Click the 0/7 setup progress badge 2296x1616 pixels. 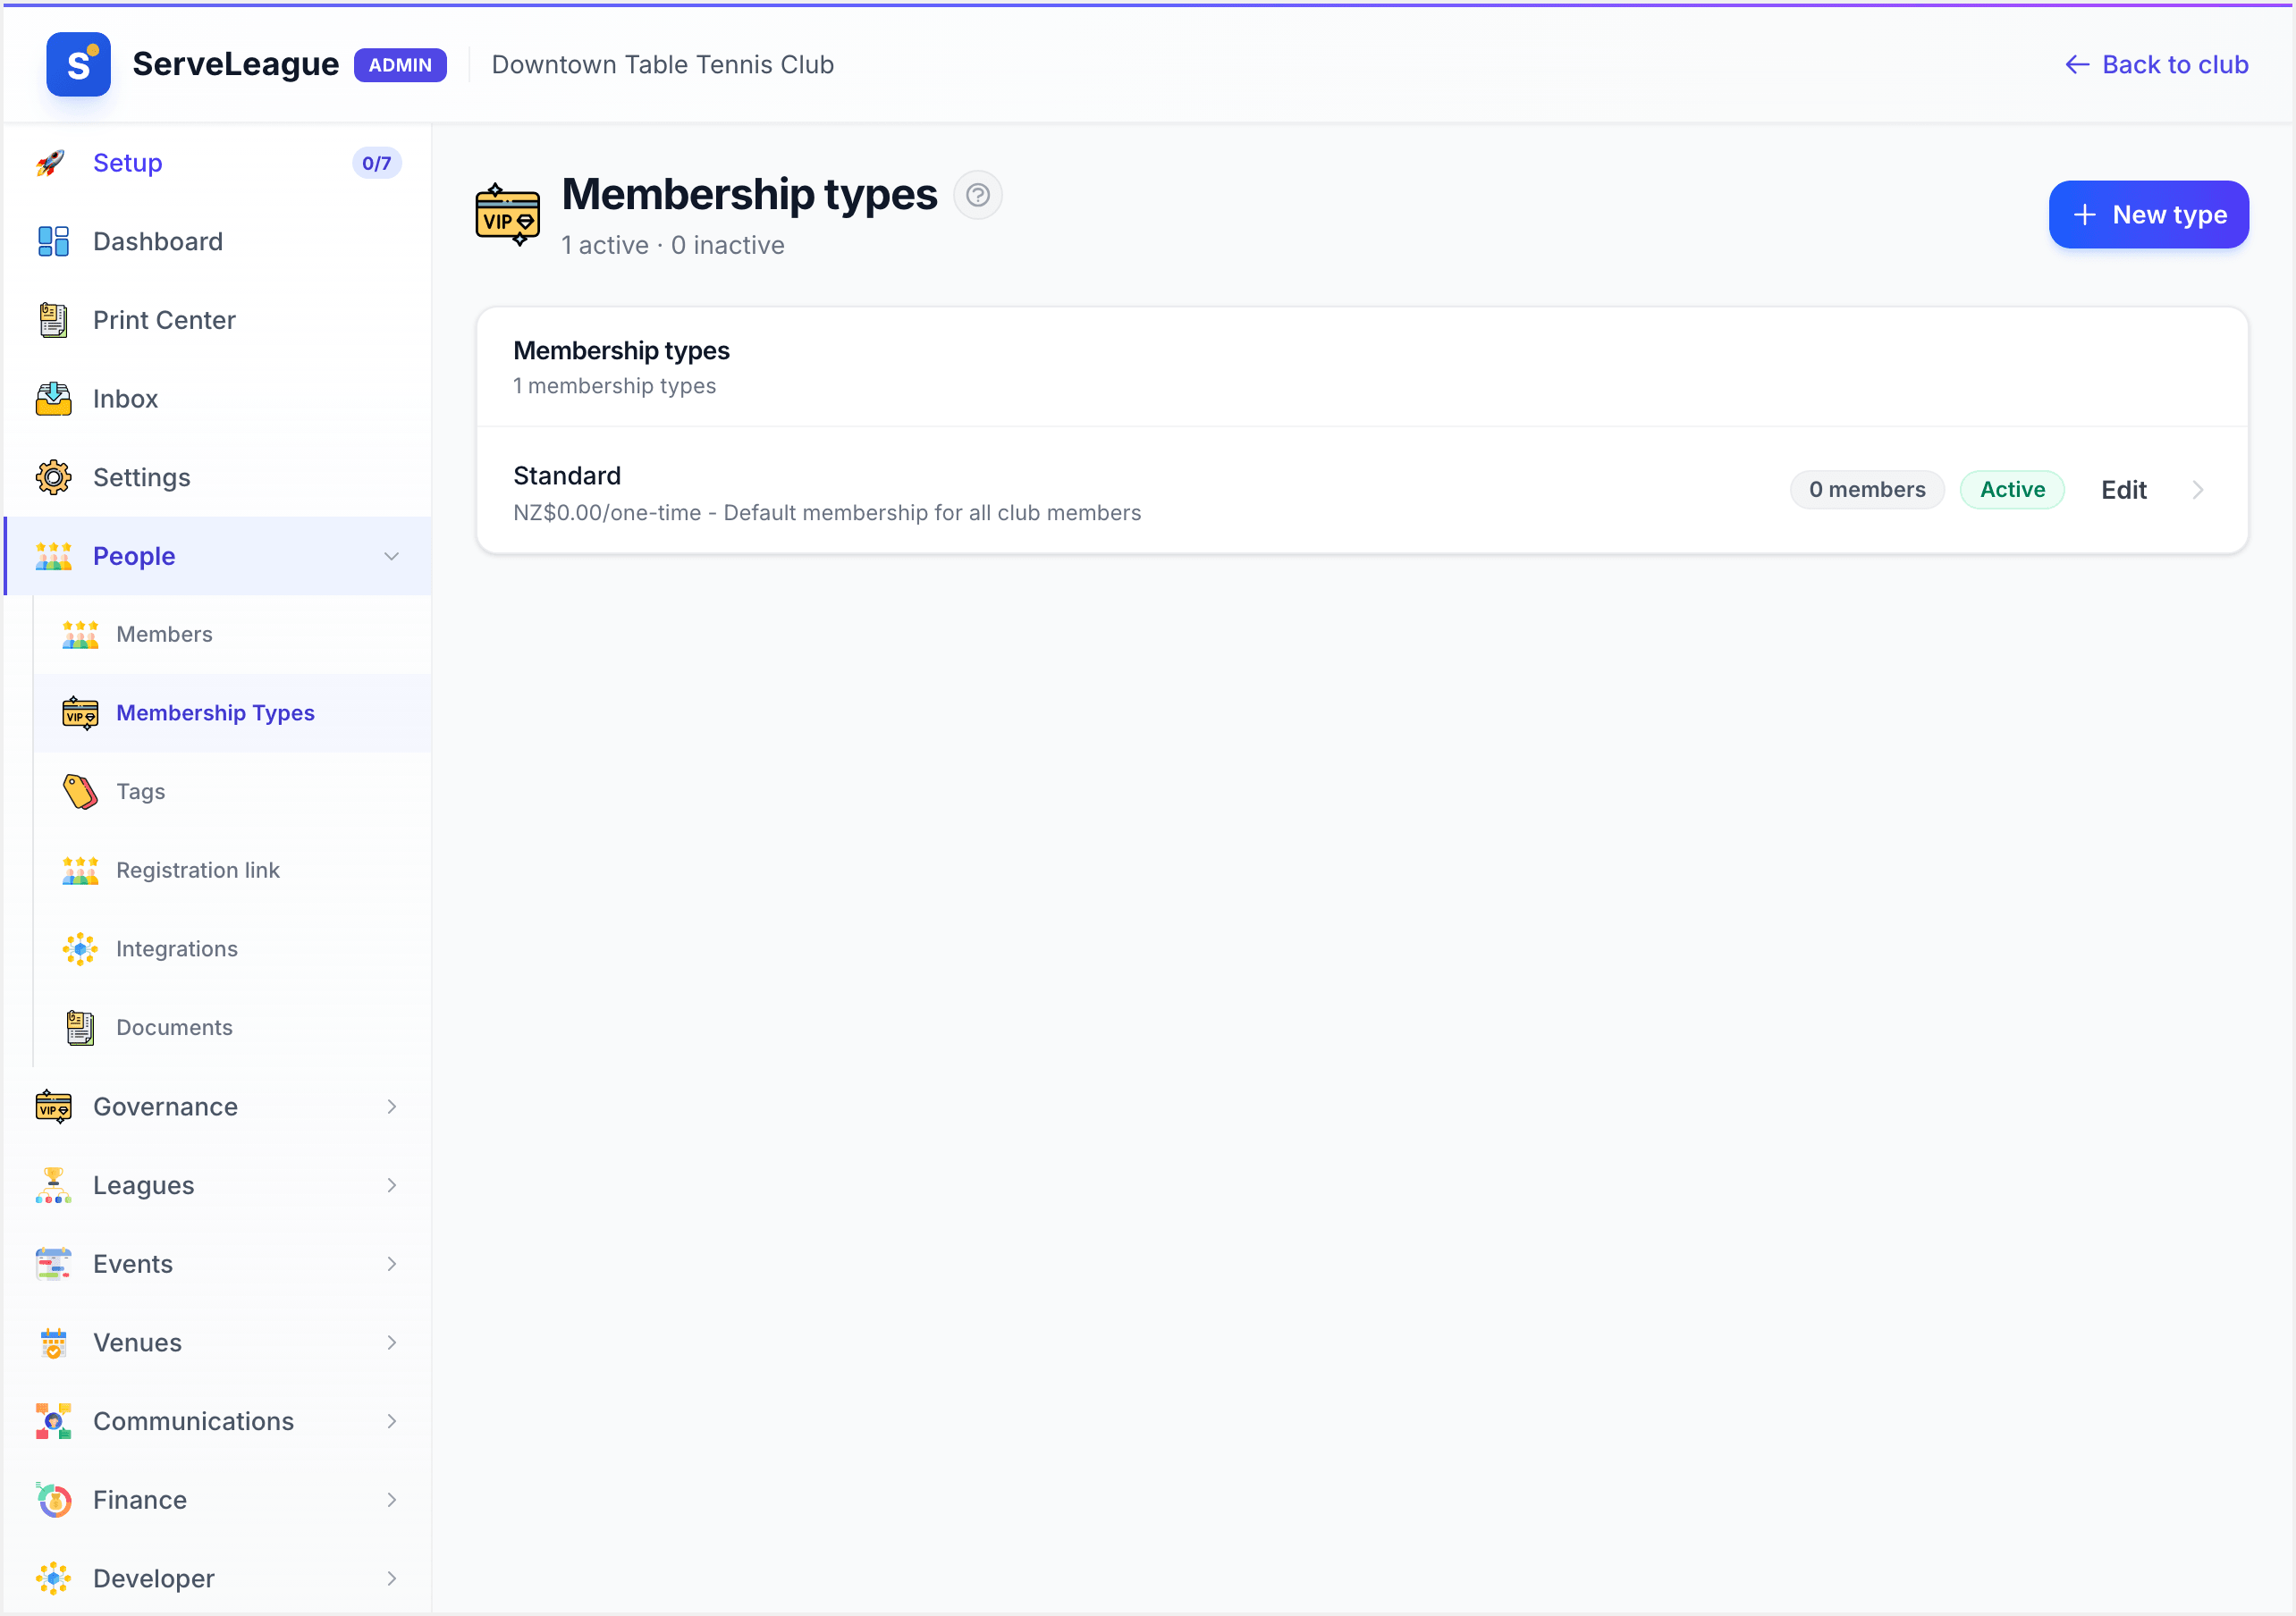coord(376,163)
